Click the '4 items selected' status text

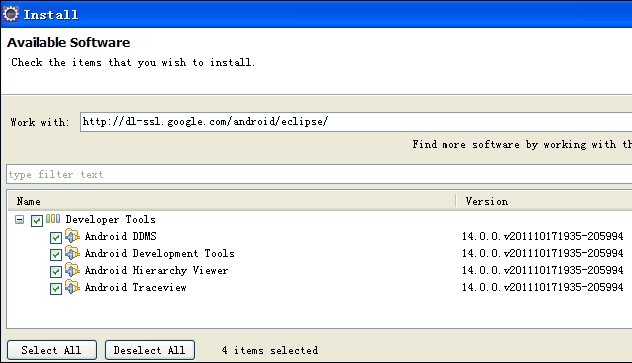[270, 350]
